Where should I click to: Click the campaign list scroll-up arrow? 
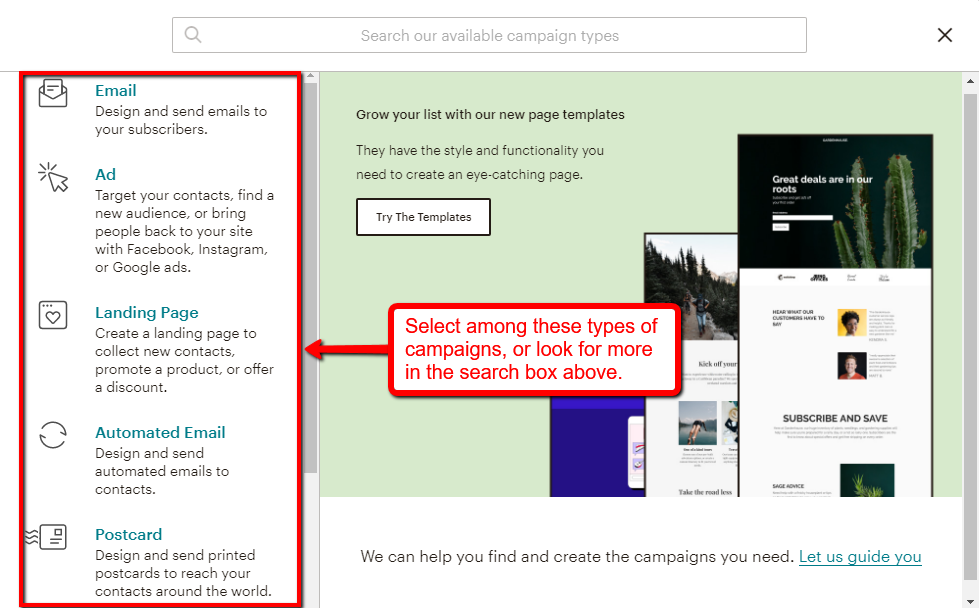coord(311,76)
